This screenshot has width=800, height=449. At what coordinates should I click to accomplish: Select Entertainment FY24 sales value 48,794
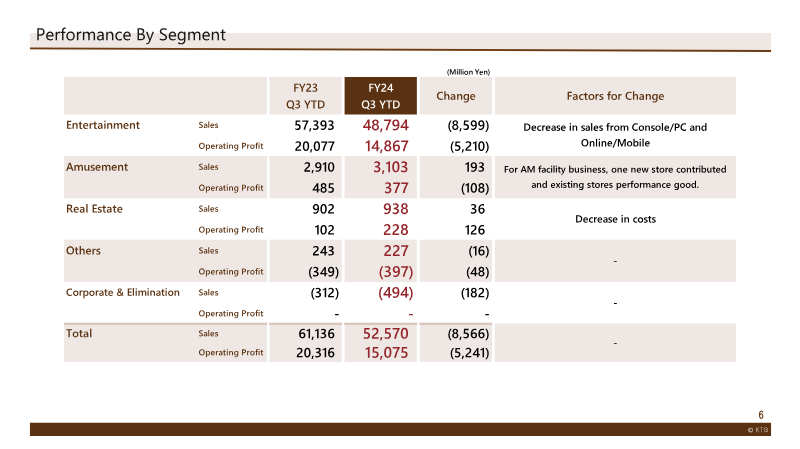pos(386,125)
